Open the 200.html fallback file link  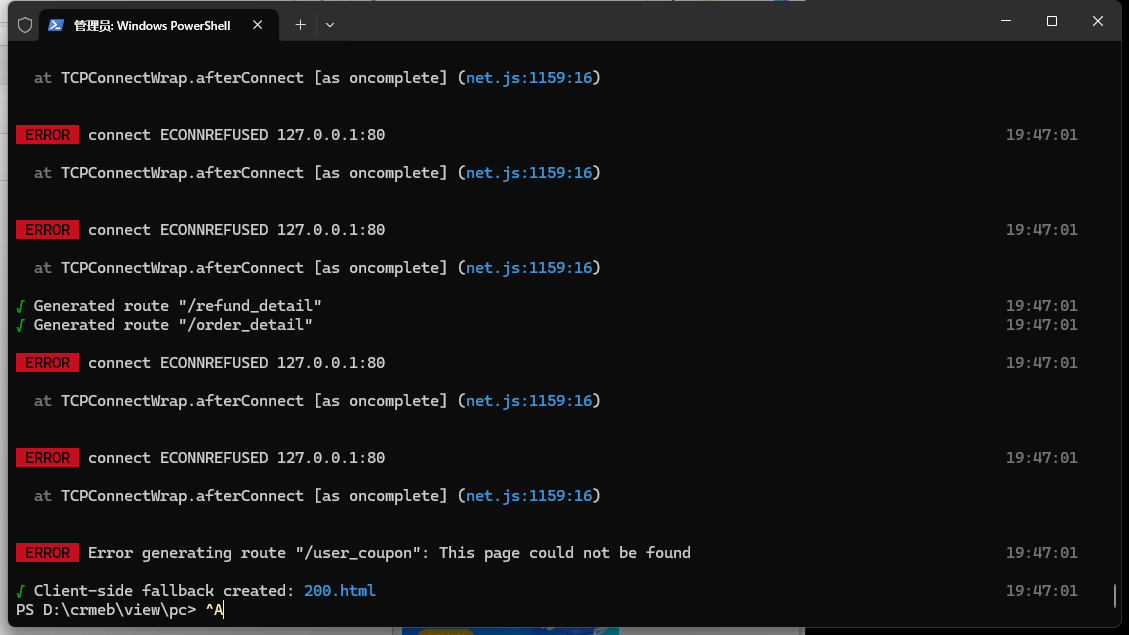[340, 591]
